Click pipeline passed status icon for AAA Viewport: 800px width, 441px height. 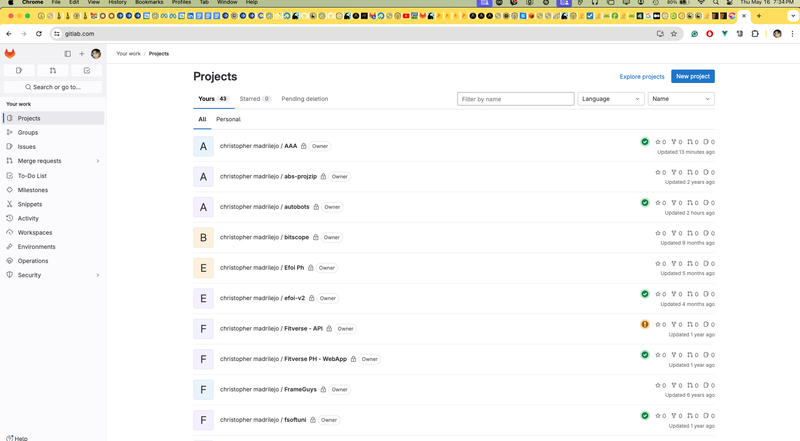pos(645,142)
